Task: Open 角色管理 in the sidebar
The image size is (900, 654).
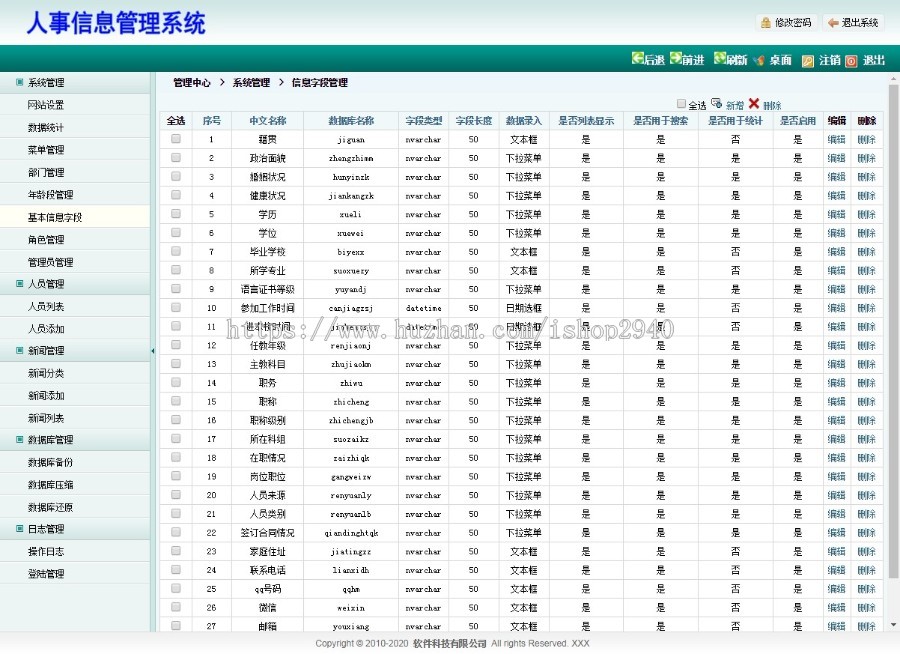Action: (x=46, y=240)
